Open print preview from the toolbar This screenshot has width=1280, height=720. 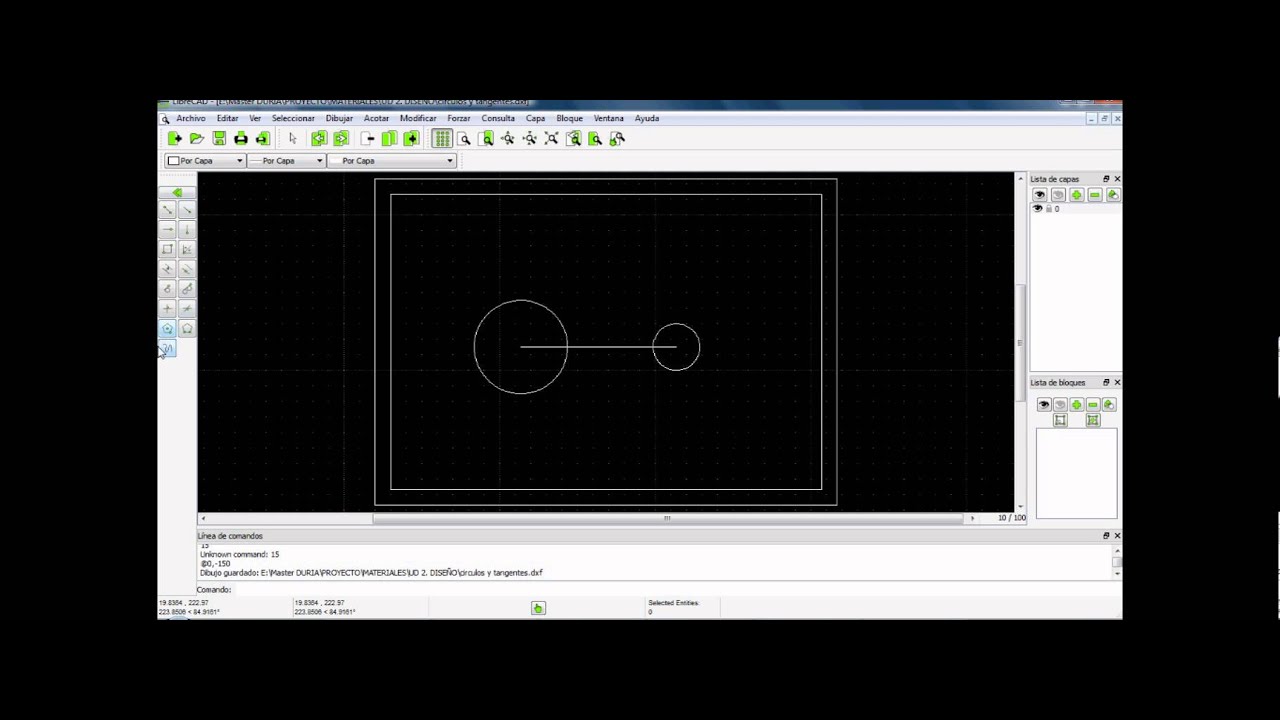(x=263, y=139)
